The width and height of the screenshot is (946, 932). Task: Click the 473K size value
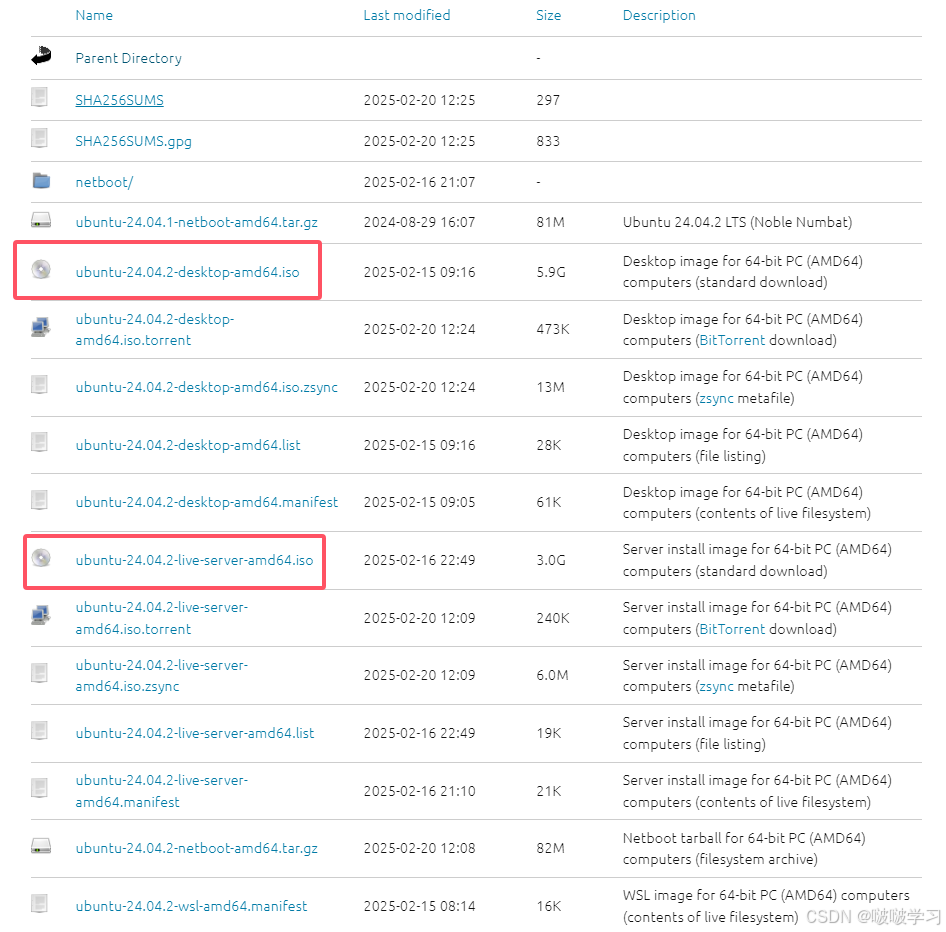553,329
